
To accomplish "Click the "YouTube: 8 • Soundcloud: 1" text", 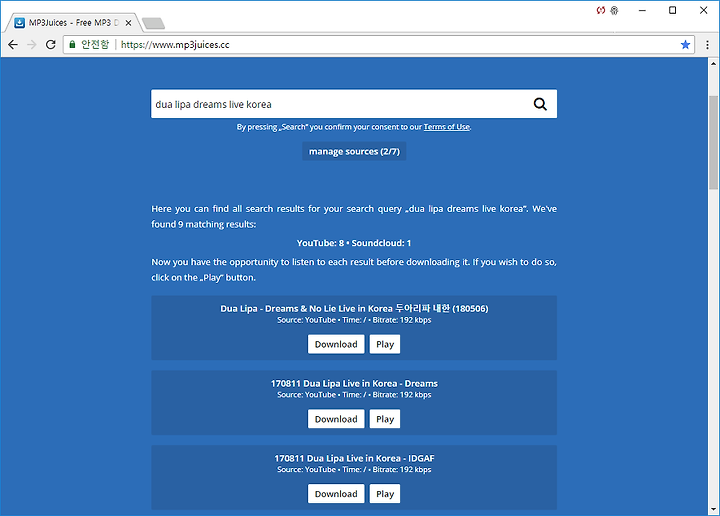I will click(354, 243).
